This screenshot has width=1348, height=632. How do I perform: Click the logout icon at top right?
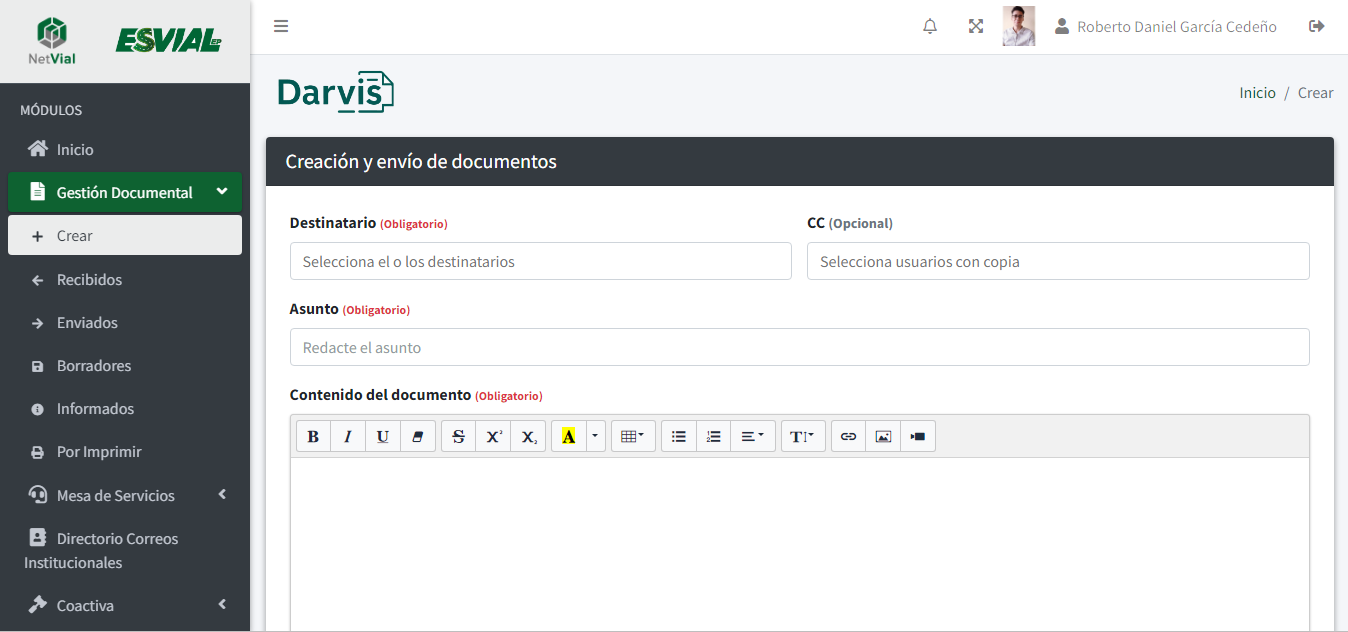1317,27
